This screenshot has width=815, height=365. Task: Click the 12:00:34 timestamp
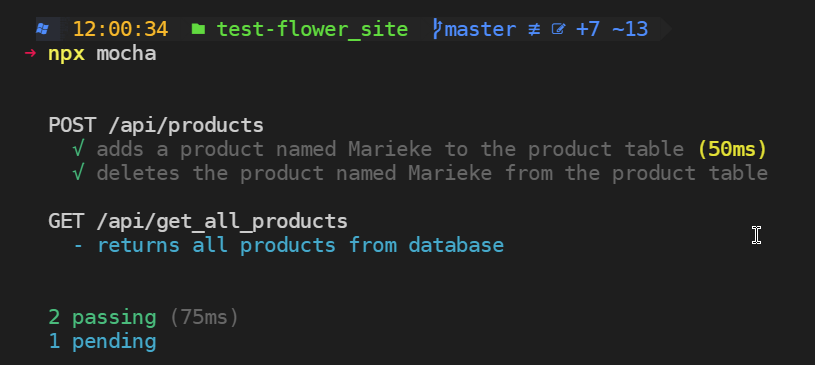click(x=121, y=29)
